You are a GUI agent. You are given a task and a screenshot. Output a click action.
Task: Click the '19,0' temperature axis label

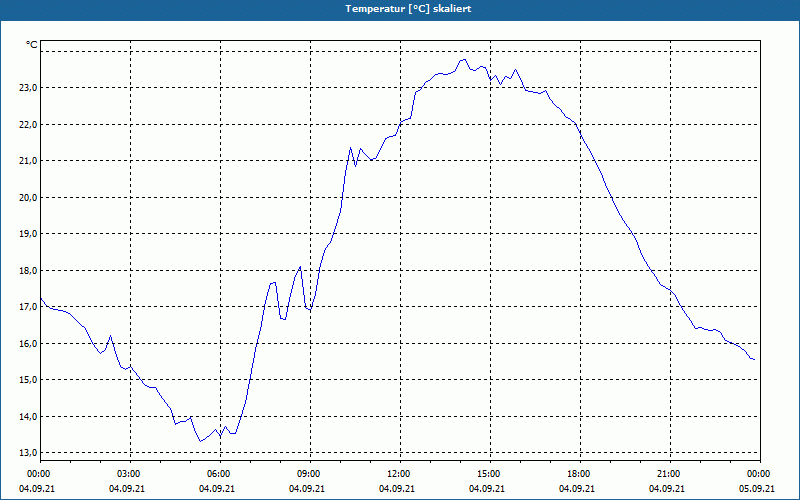(29, 234)
